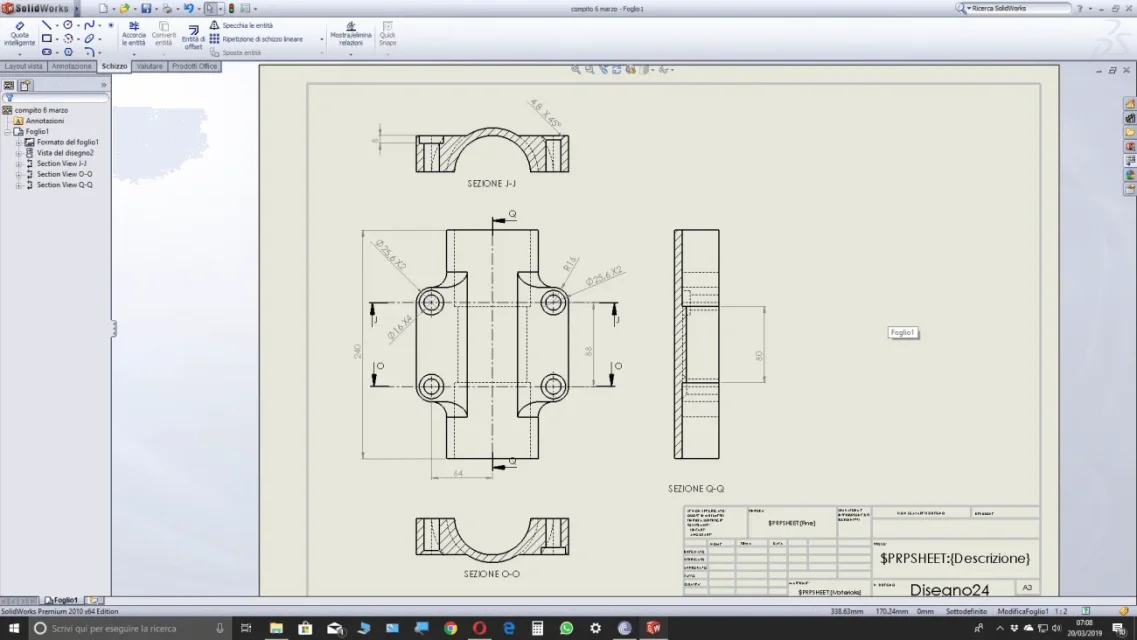Click the Options icon in top toolbar
This screenshot has width=1137, height=640.
tap(245, 9)
